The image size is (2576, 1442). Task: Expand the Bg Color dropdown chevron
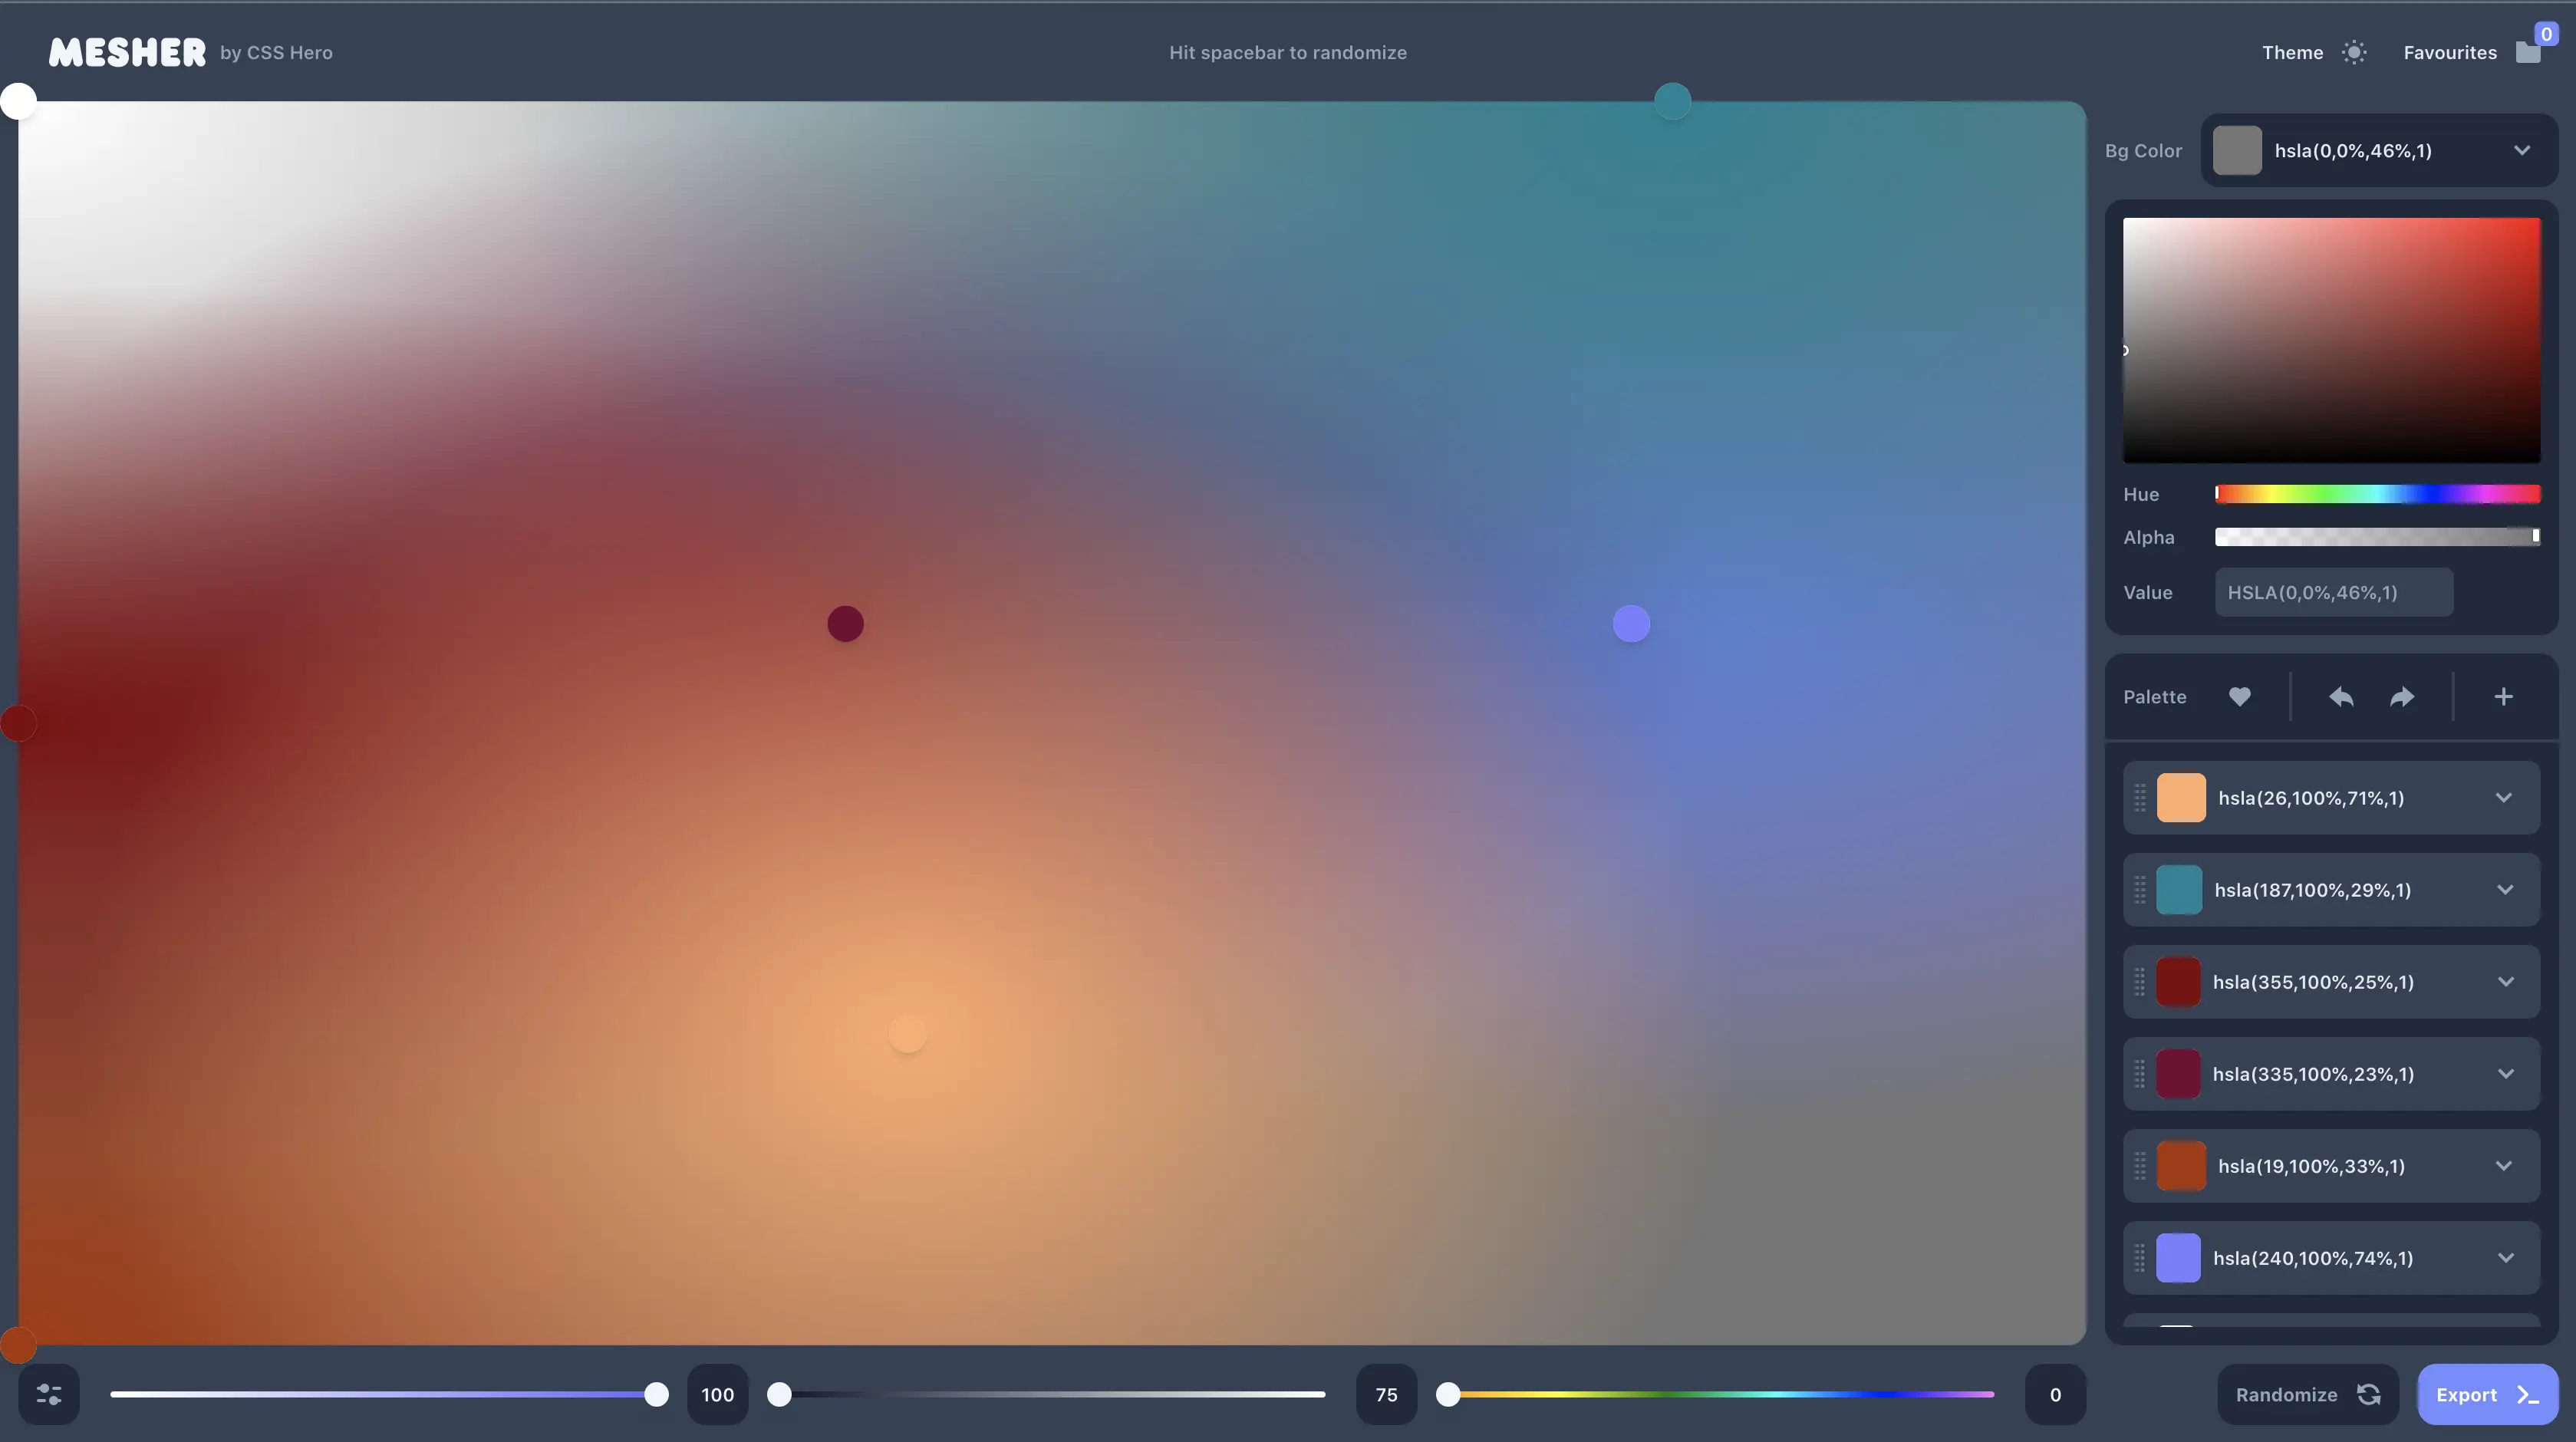2522,151
